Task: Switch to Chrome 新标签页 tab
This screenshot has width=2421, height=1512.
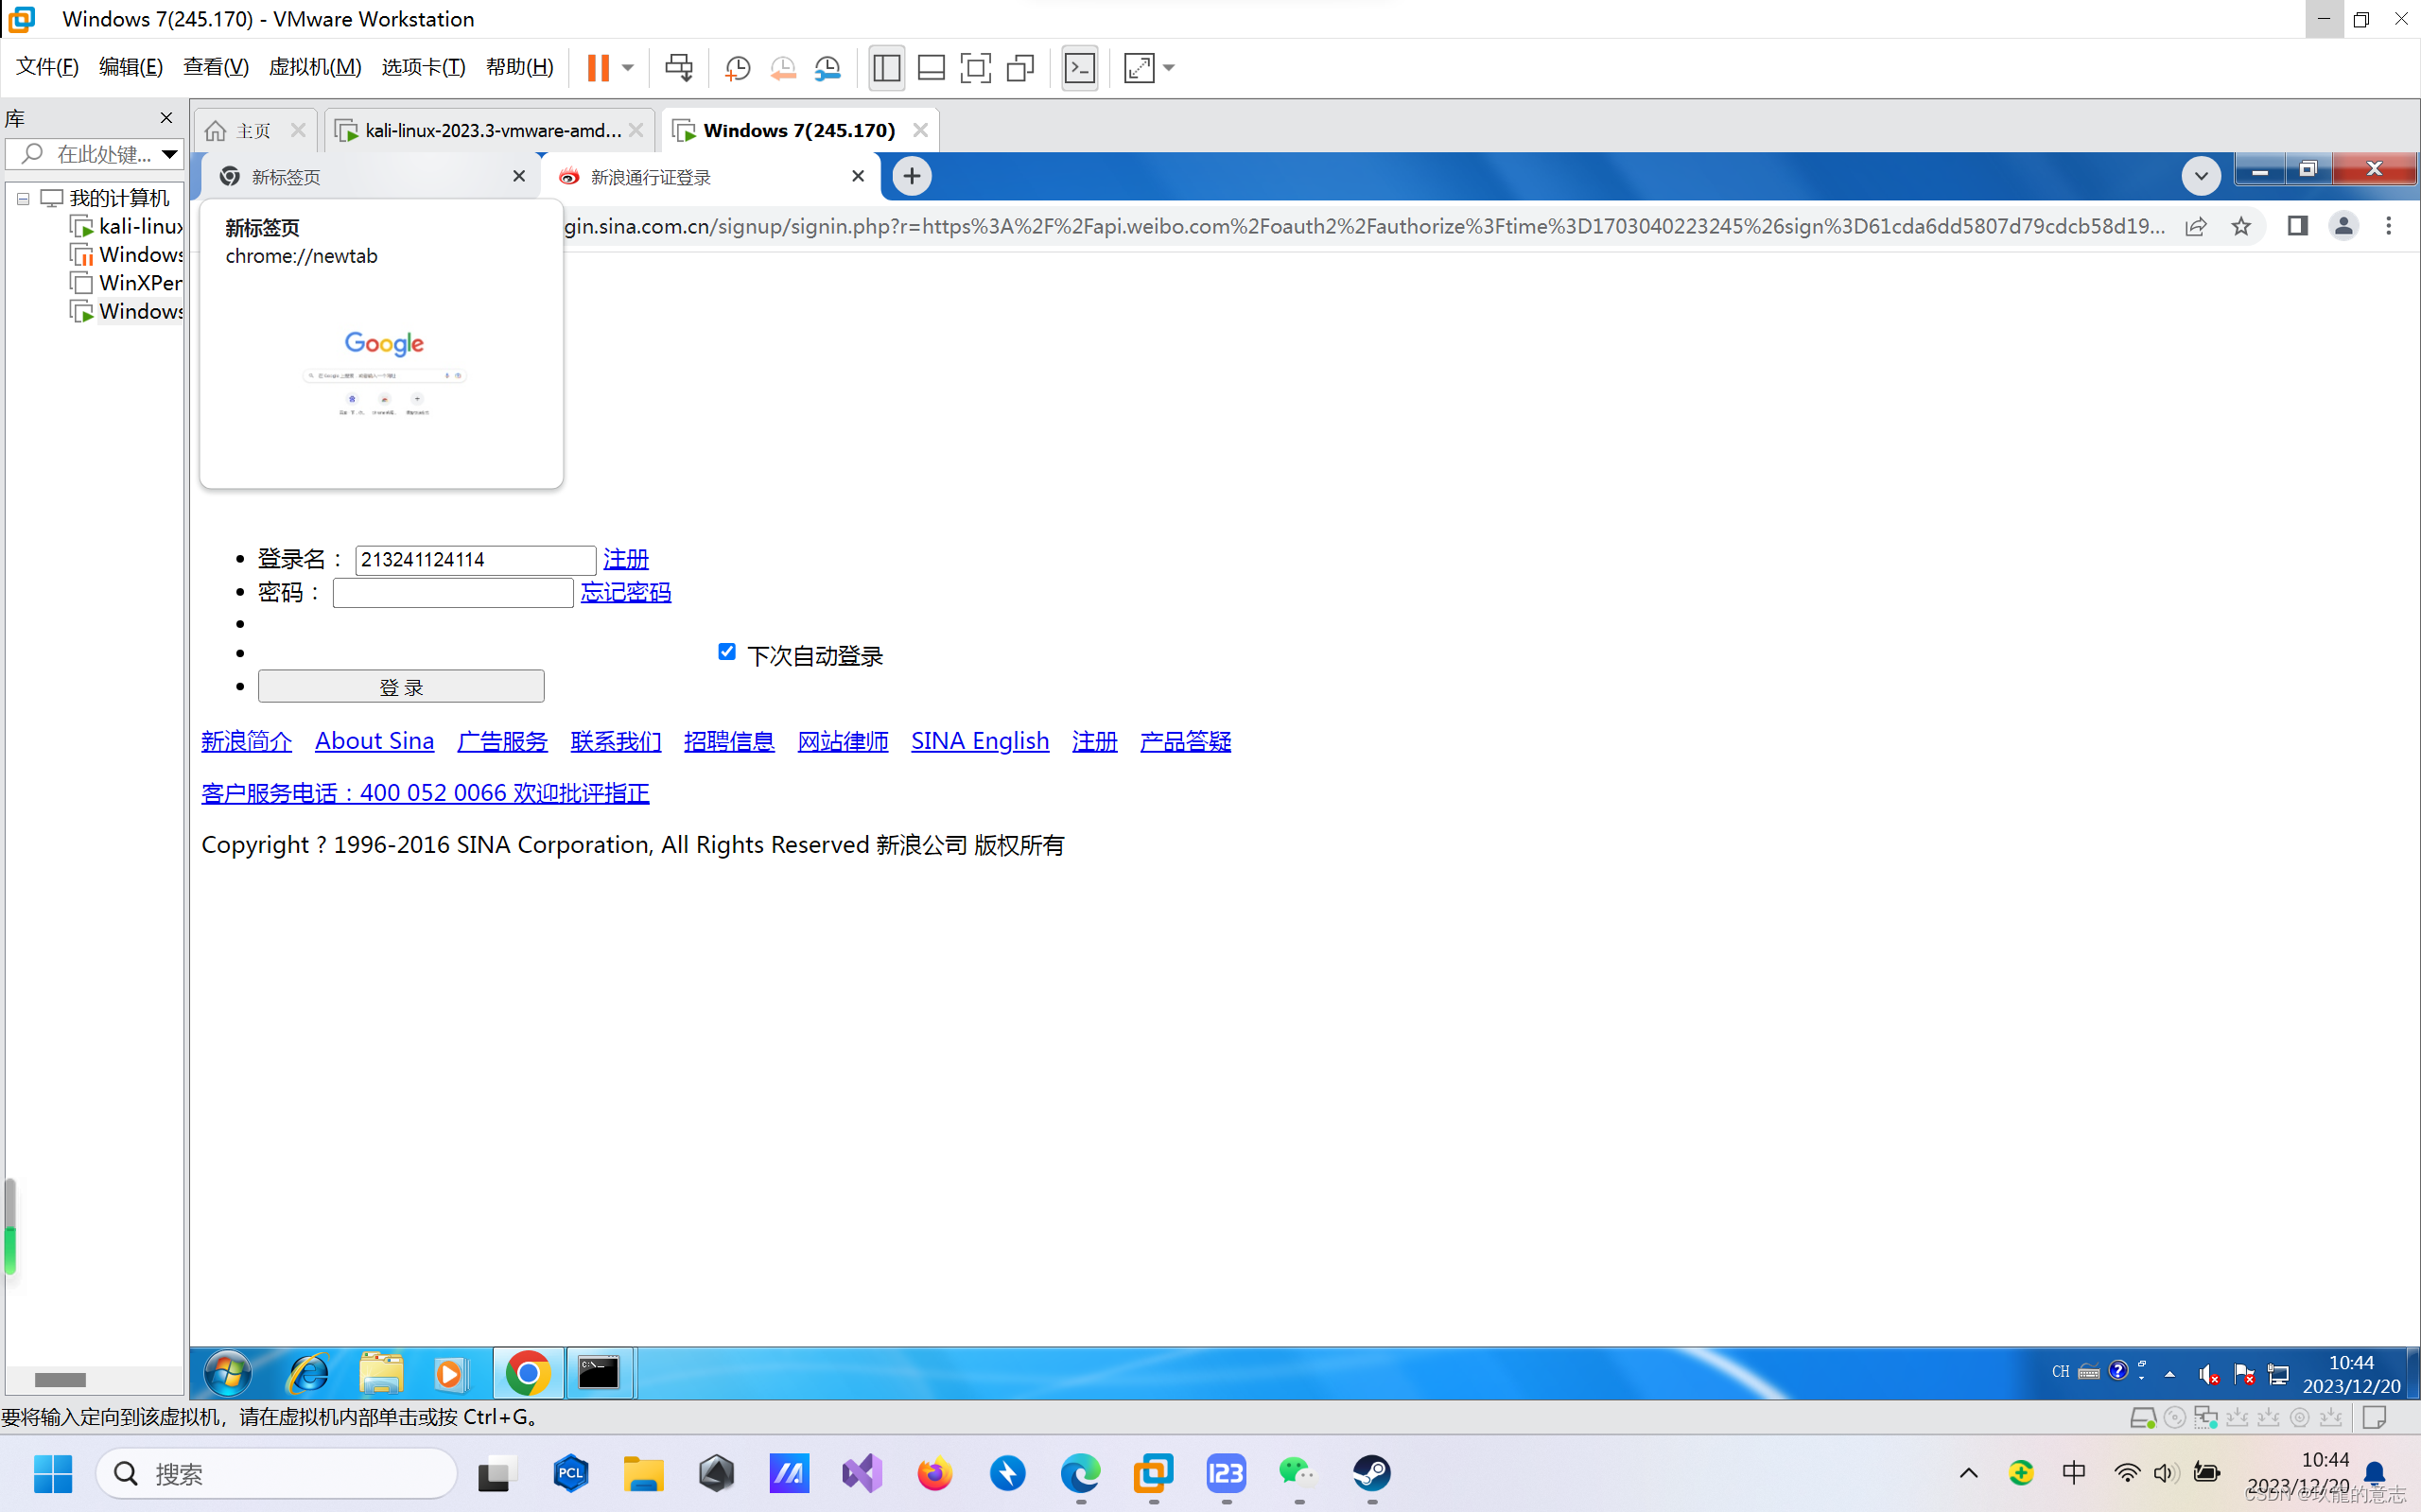Action: [370, 177]
